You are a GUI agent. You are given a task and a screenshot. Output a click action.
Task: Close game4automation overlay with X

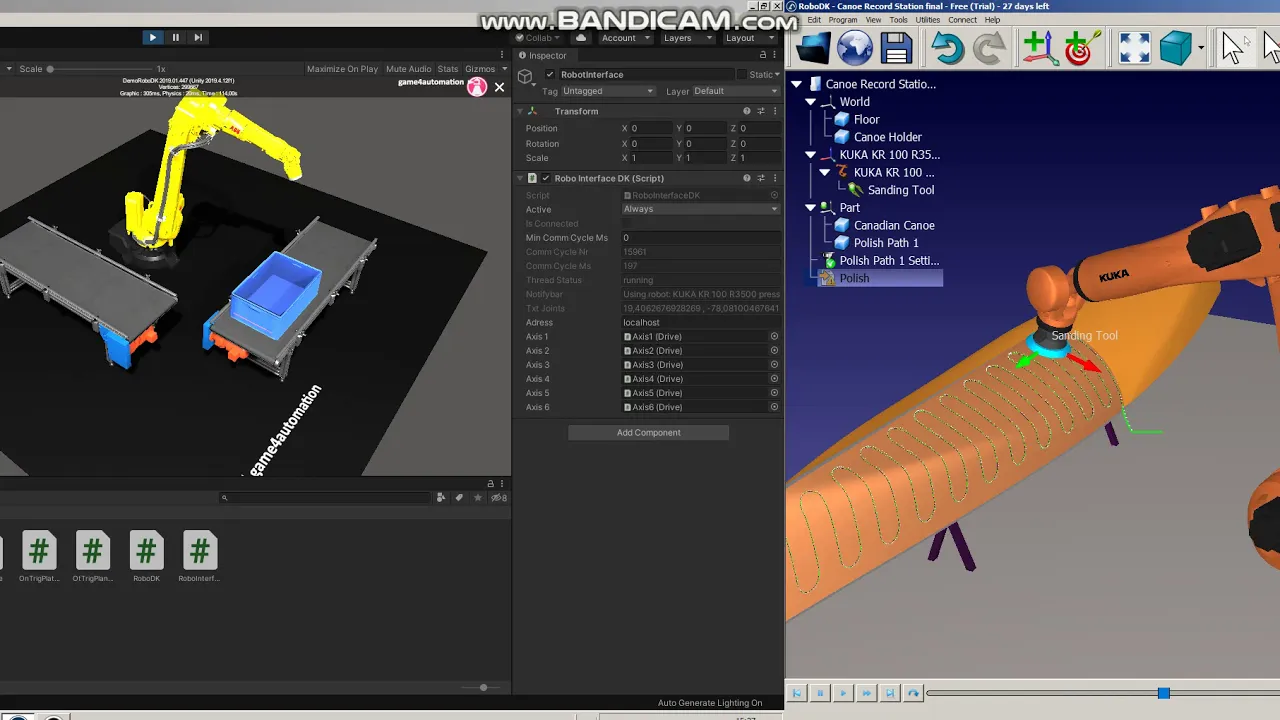[499, 87]
